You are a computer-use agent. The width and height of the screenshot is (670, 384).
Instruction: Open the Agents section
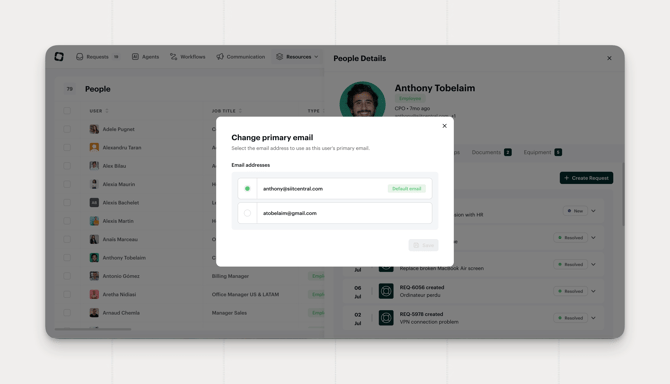coord(145,57)
